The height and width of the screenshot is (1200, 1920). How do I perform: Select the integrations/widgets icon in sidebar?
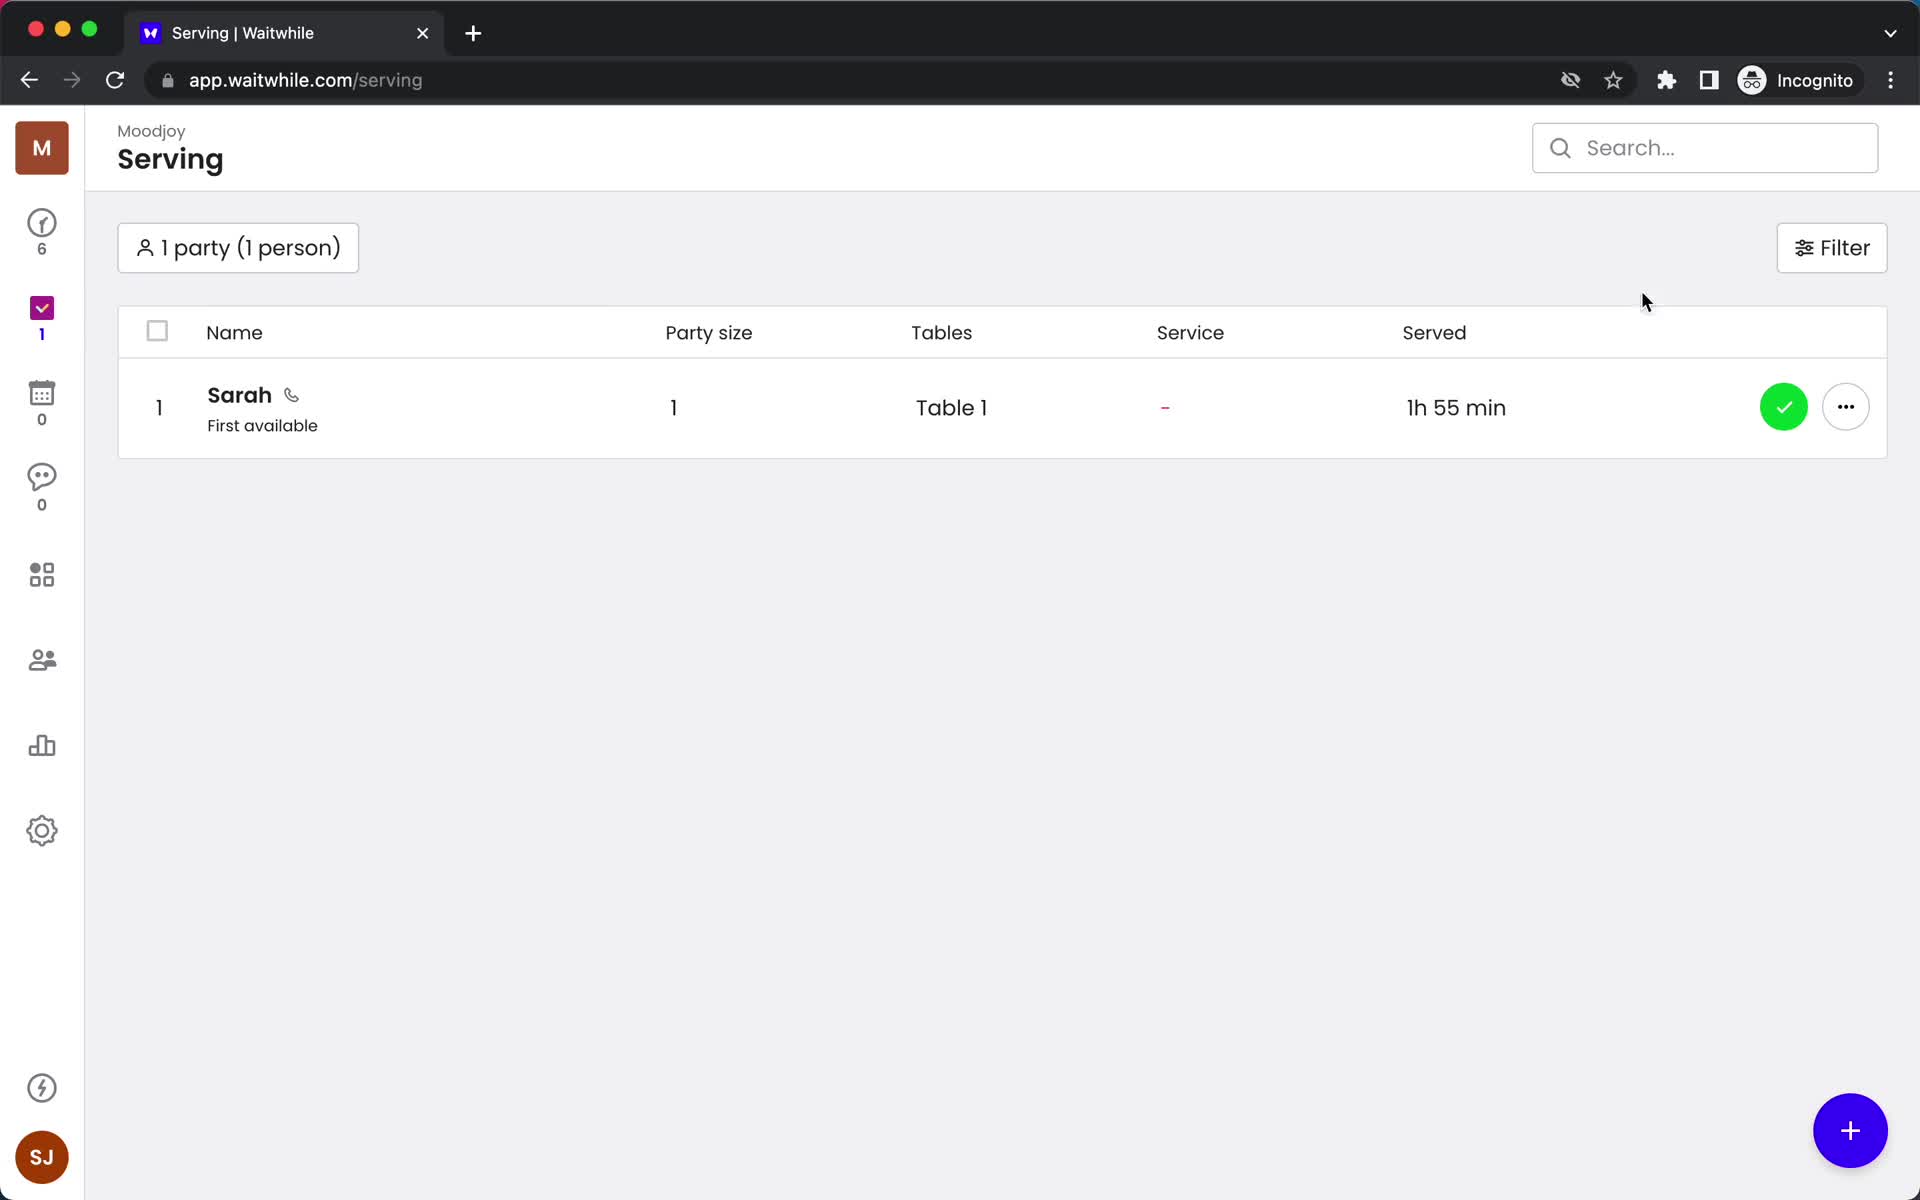[41, 574]
